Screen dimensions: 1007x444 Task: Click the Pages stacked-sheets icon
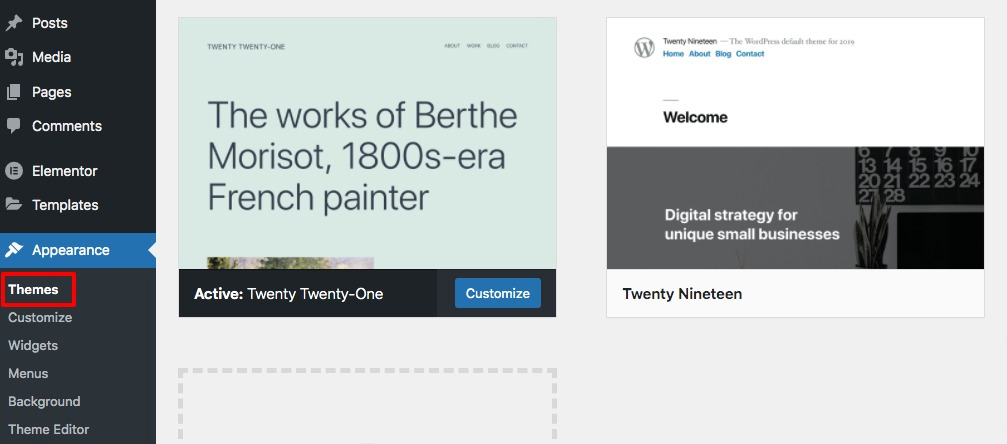point(13,92)
